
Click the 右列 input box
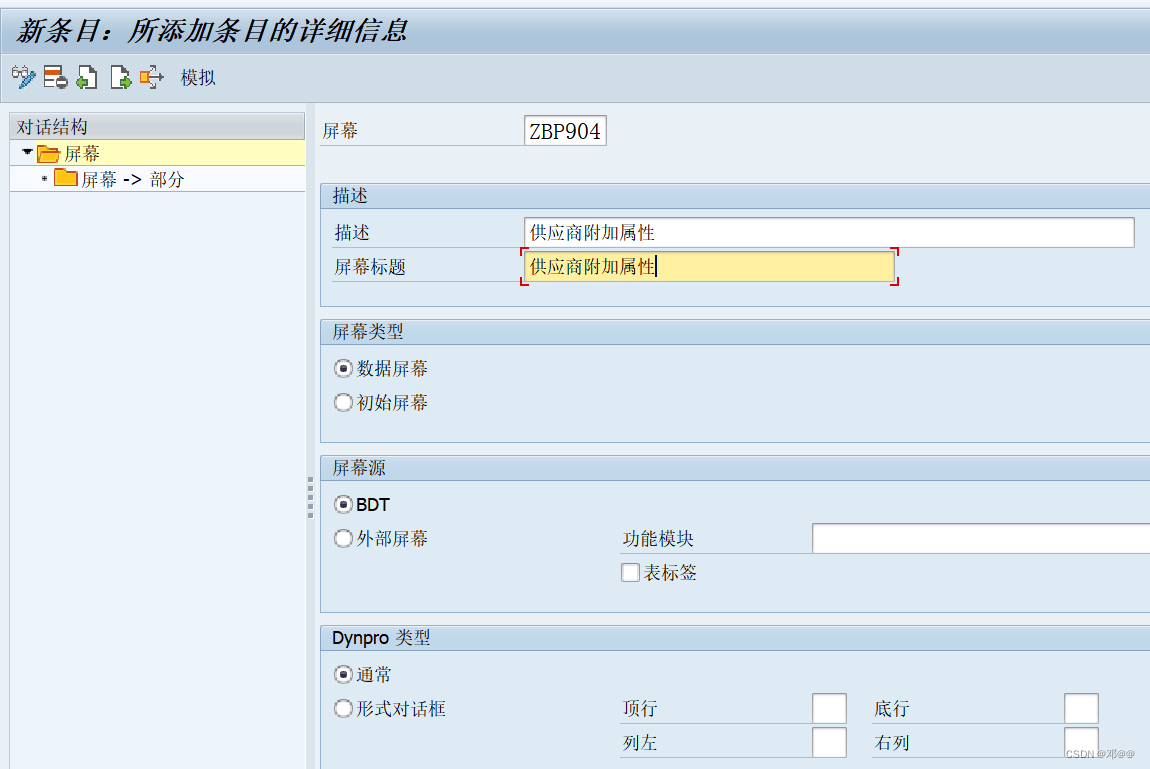(x=1081, y=743)
